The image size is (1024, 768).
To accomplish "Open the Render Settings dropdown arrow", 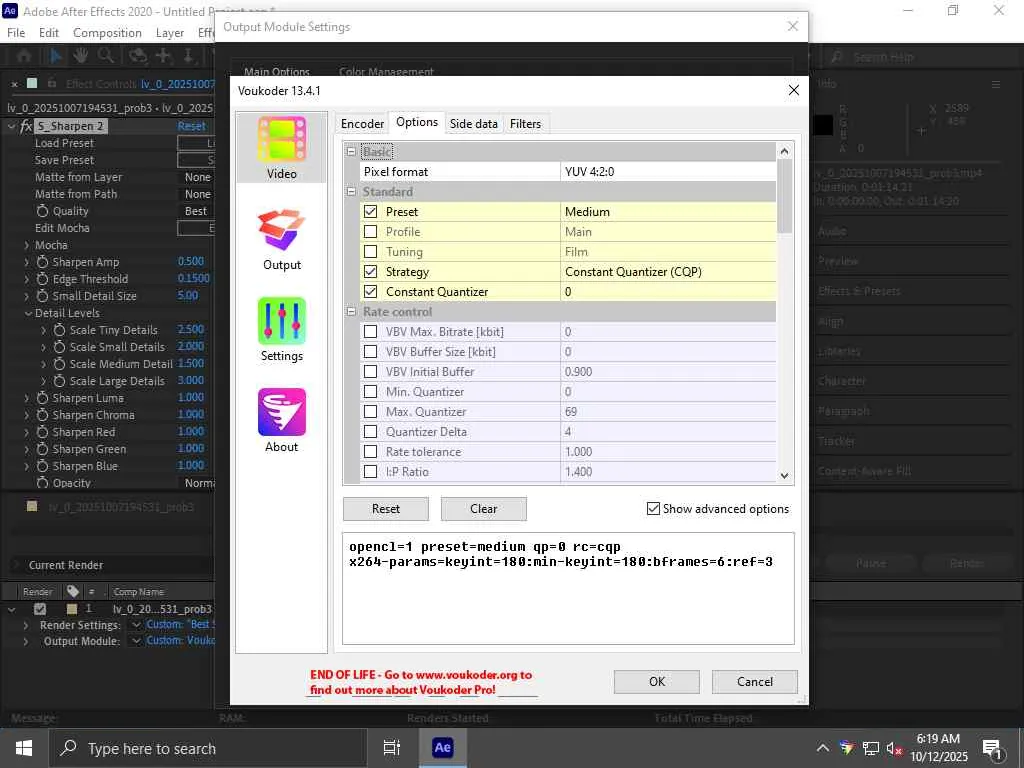I will coord(136,625).
